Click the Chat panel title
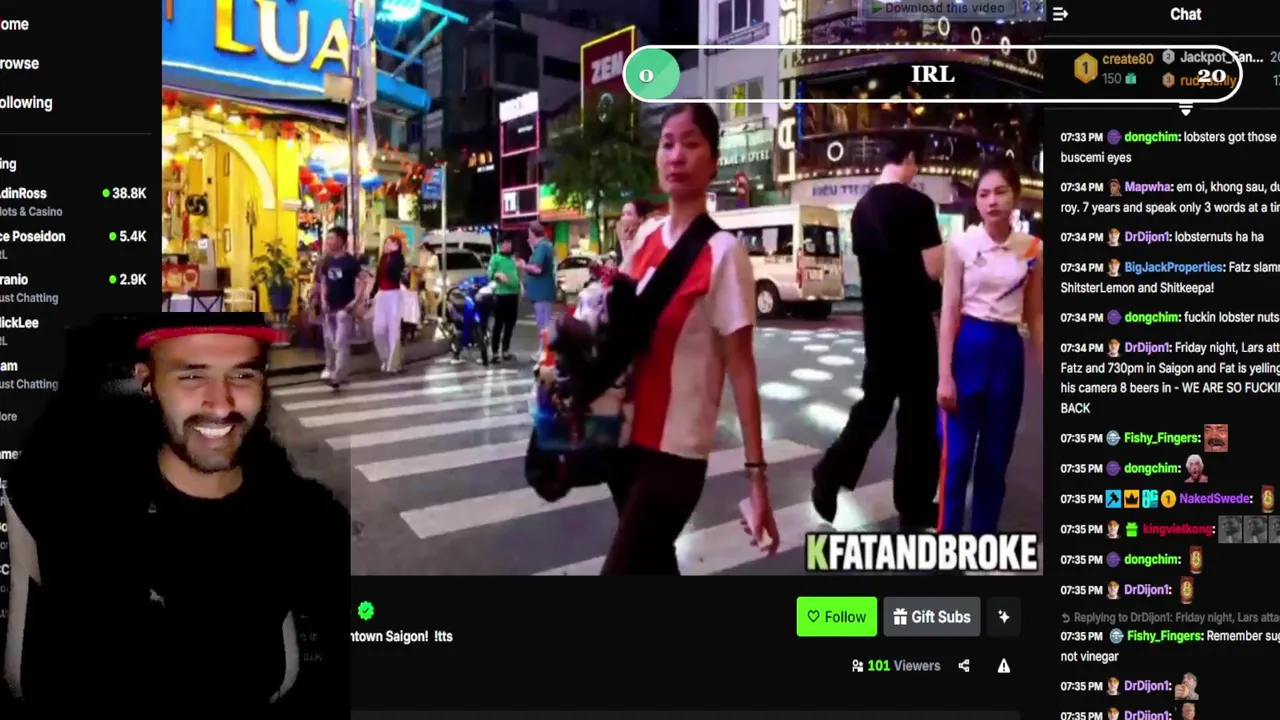The height and width of the screenshot is (720, 1280). 1186,14
